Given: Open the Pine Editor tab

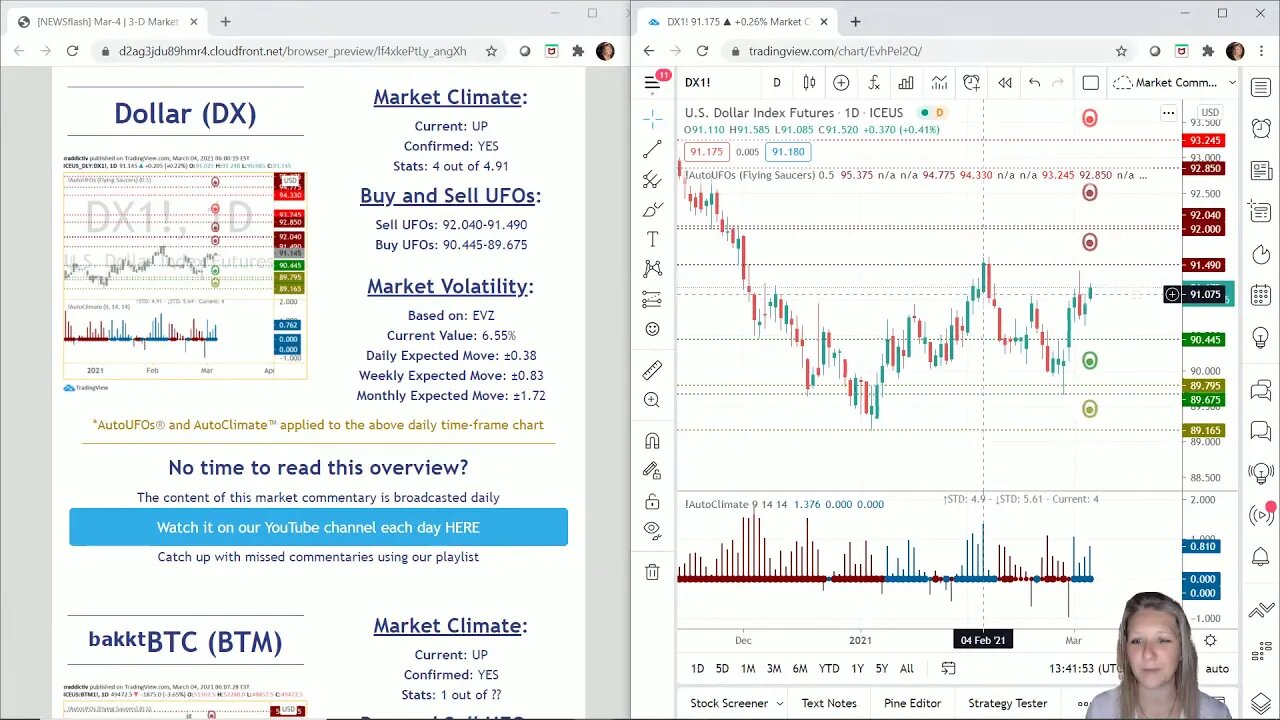Looking at the screenshot, I should point(912,703).
